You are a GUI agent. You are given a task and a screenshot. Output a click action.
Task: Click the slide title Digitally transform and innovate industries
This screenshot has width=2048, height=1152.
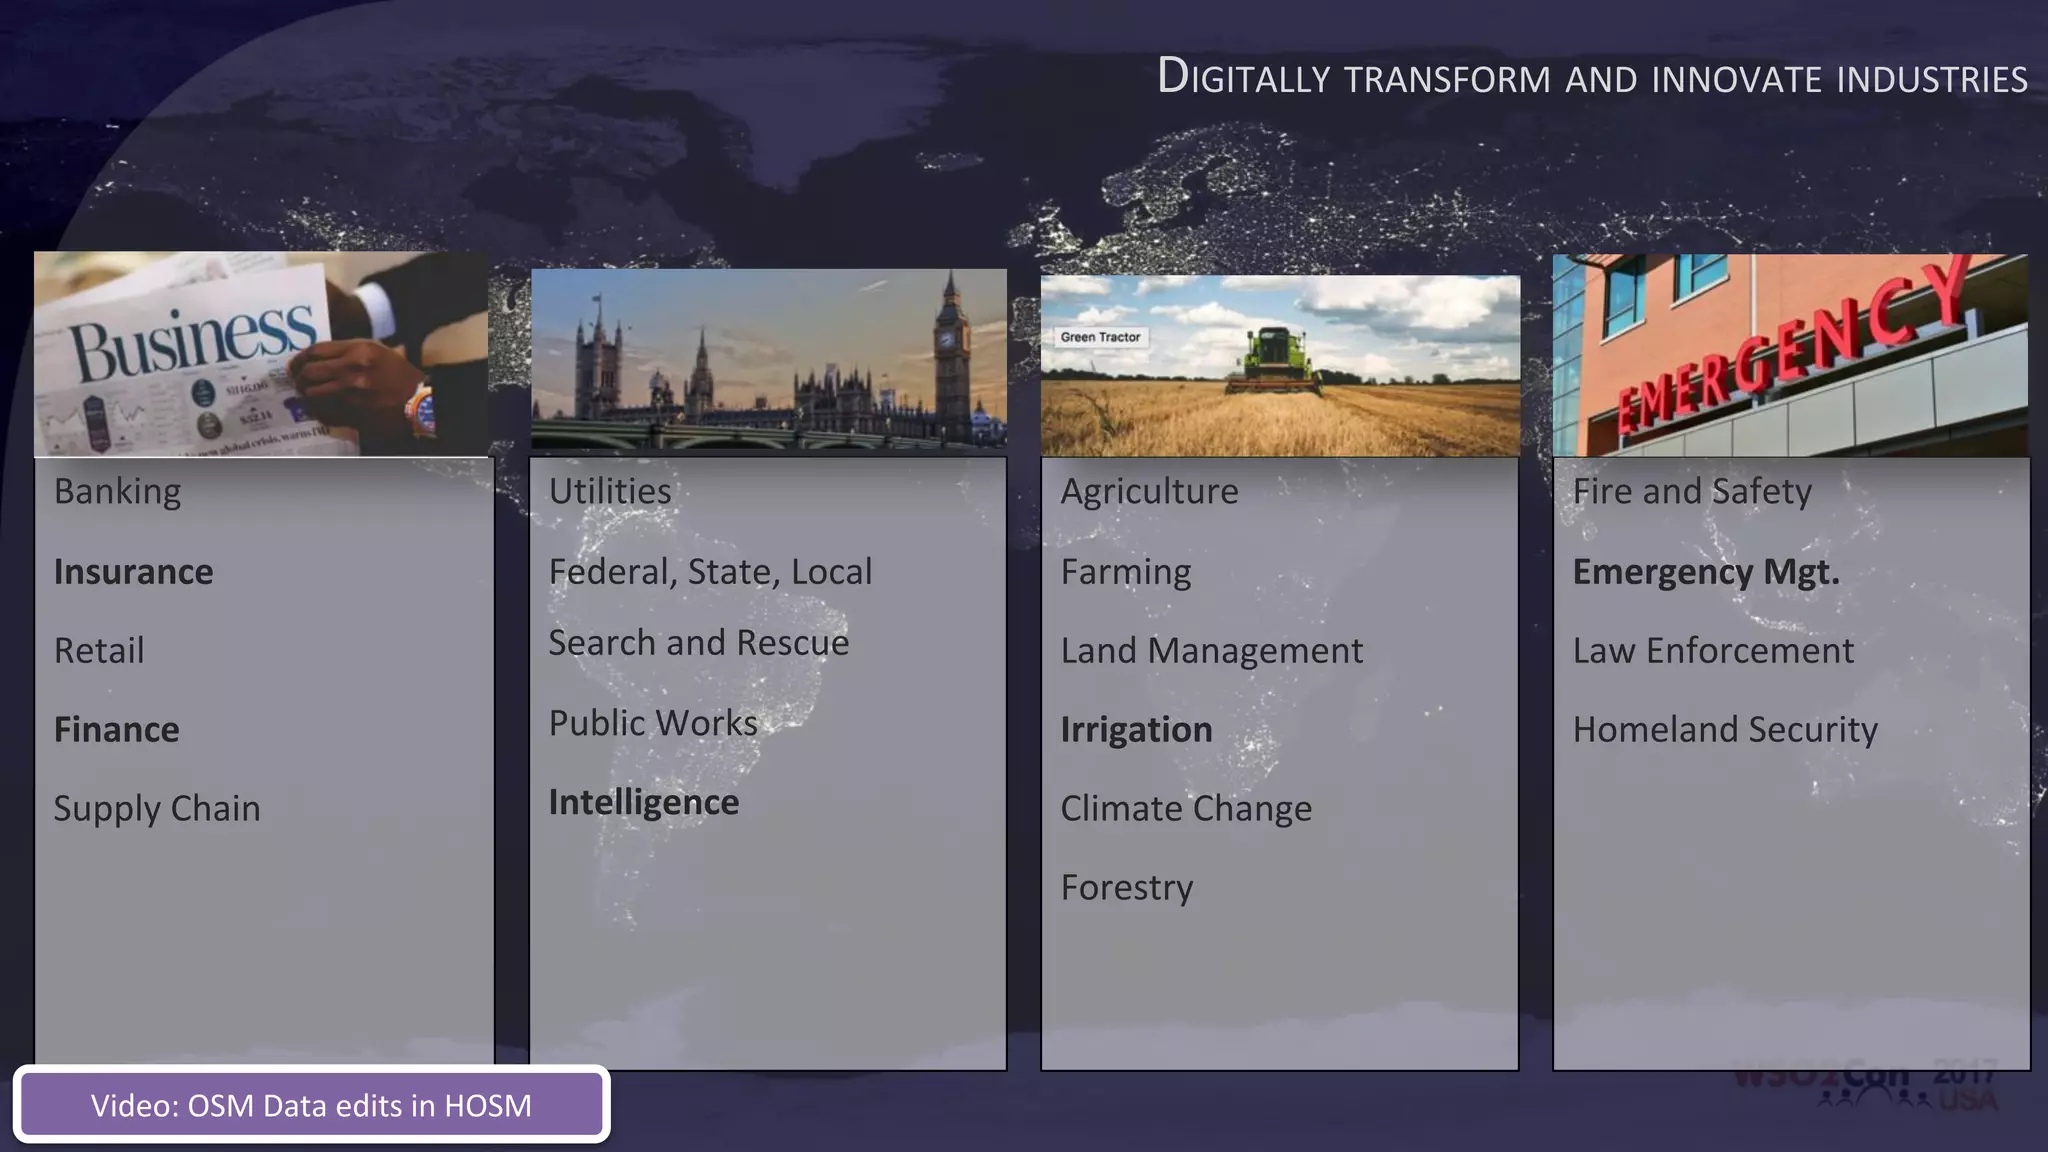1592,77
